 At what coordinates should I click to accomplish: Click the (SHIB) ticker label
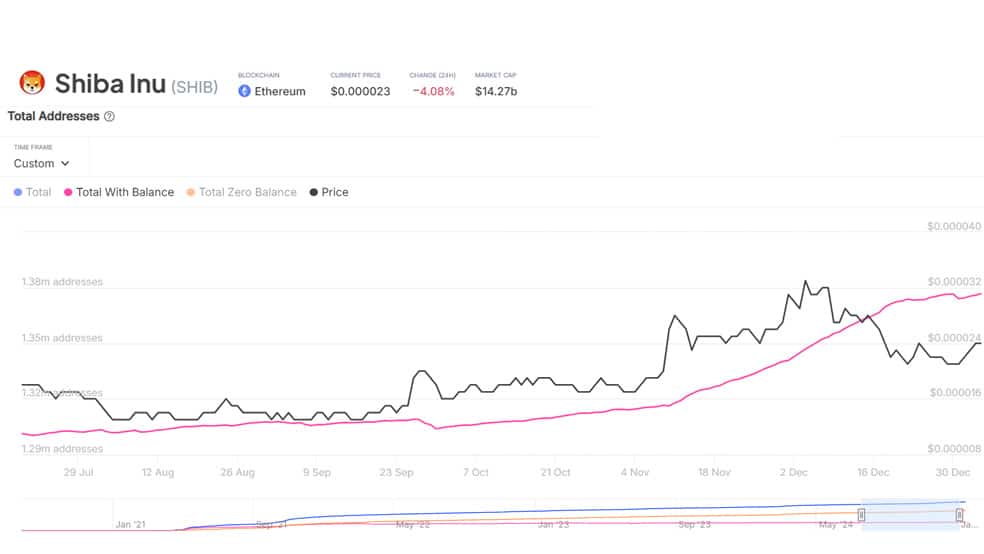point(195,87)
